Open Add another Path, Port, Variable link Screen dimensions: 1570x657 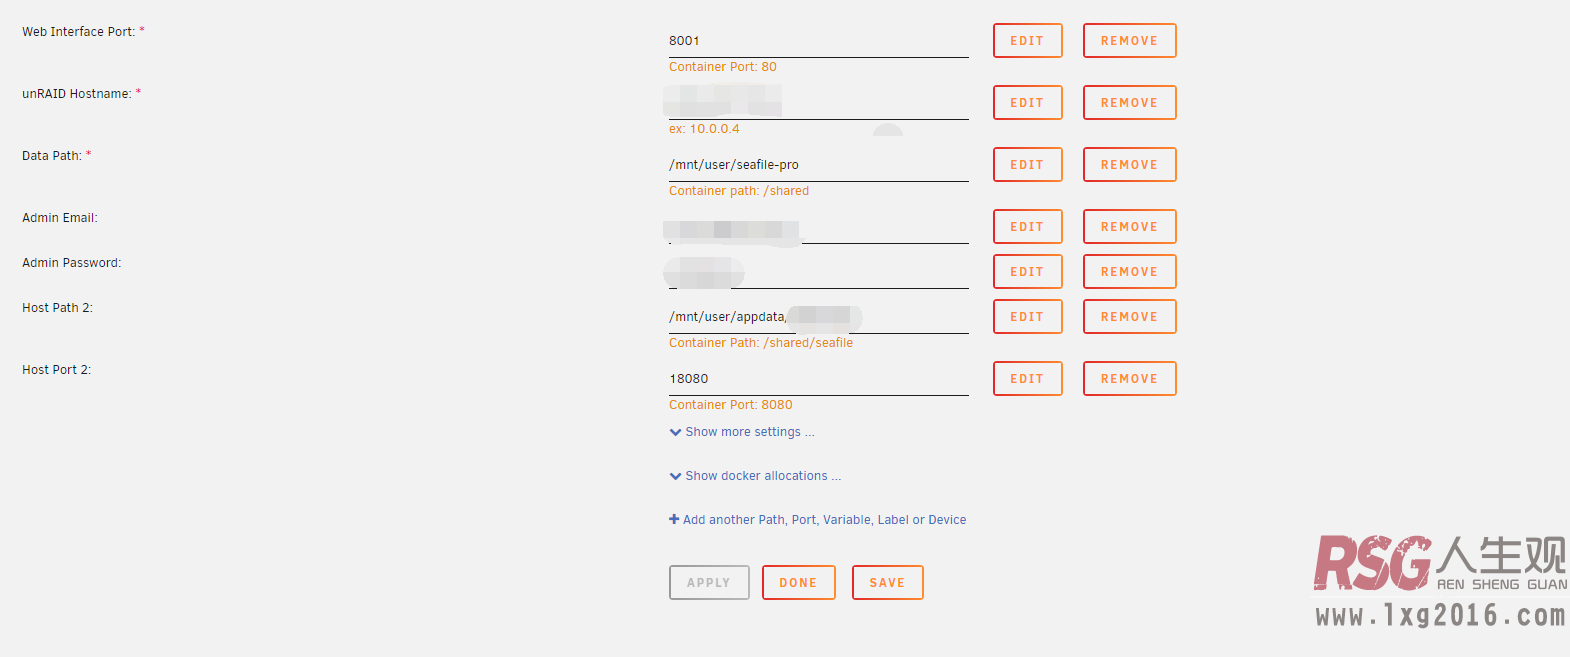pyautogui.click(x=818, y=520)
